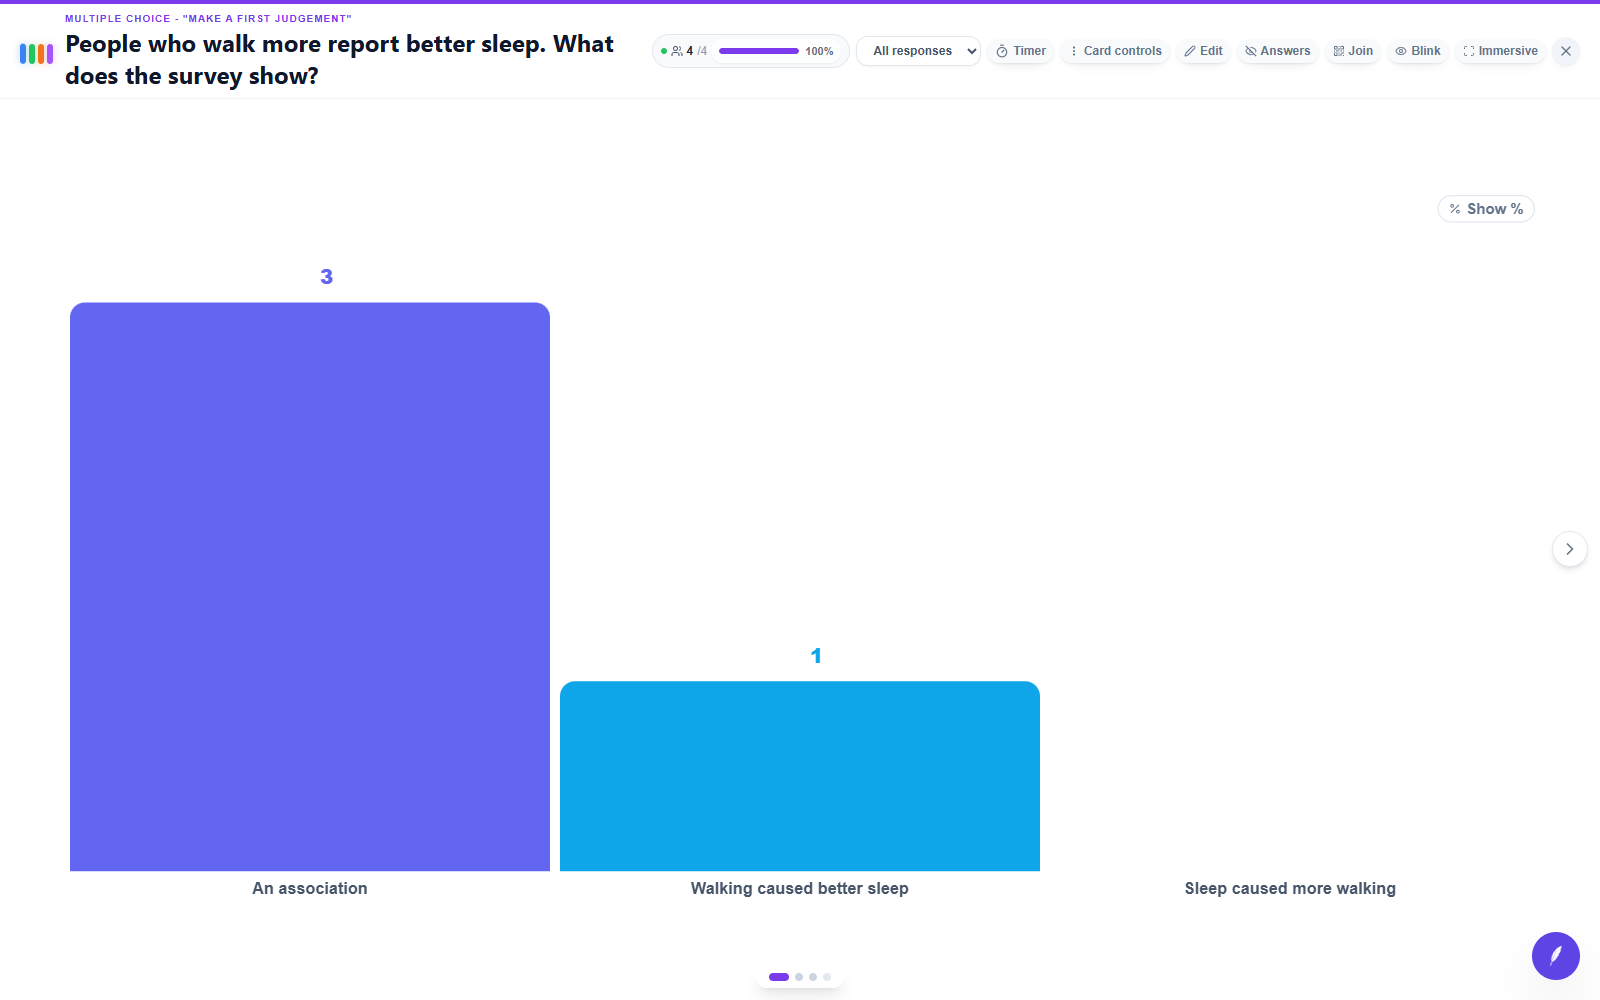Click the count 3 above first bar

326,277
